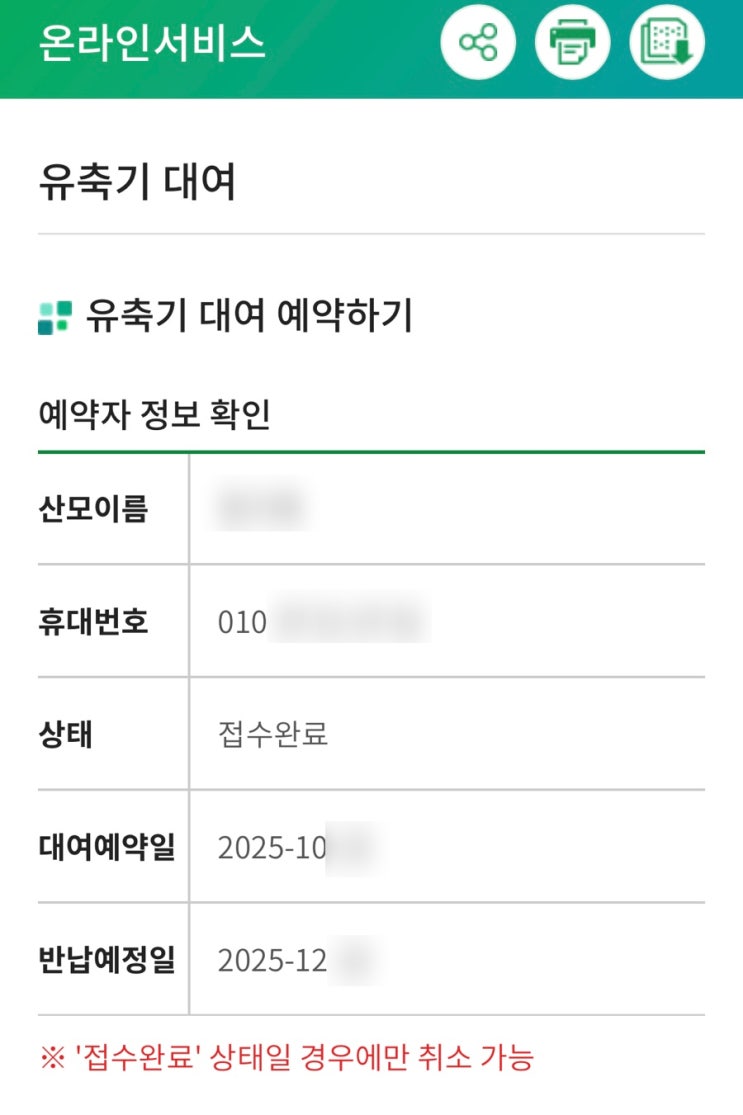The width and height of the screenshot is (743, 1115).
Task: Select the 유축기 대여 page heading
Action: (137, 184)
